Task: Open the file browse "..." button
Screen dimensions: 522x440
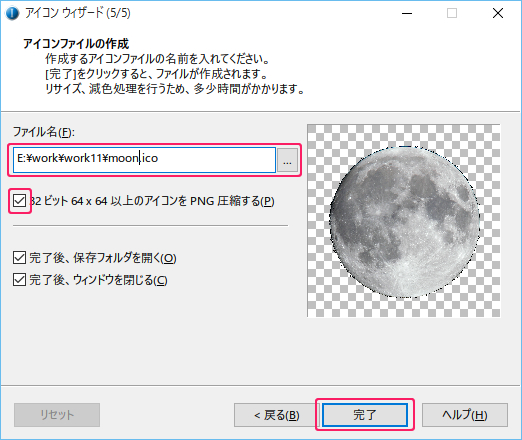Action: [x=287, y=160]
